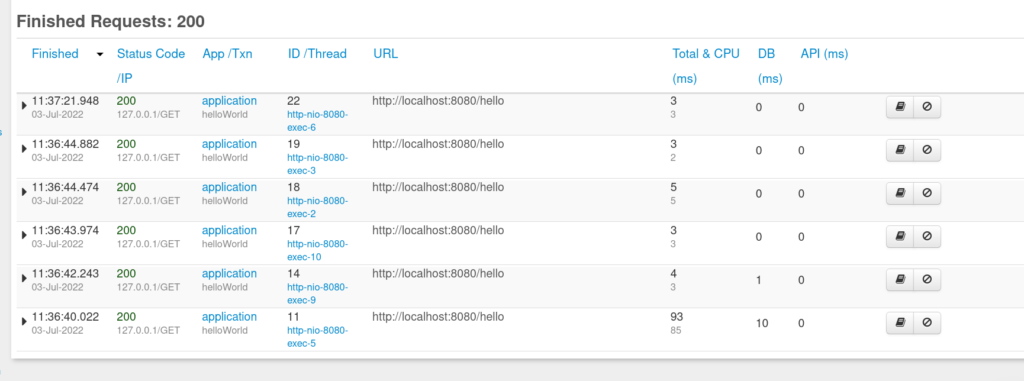Select URL text in request ID 22 row

438,101
